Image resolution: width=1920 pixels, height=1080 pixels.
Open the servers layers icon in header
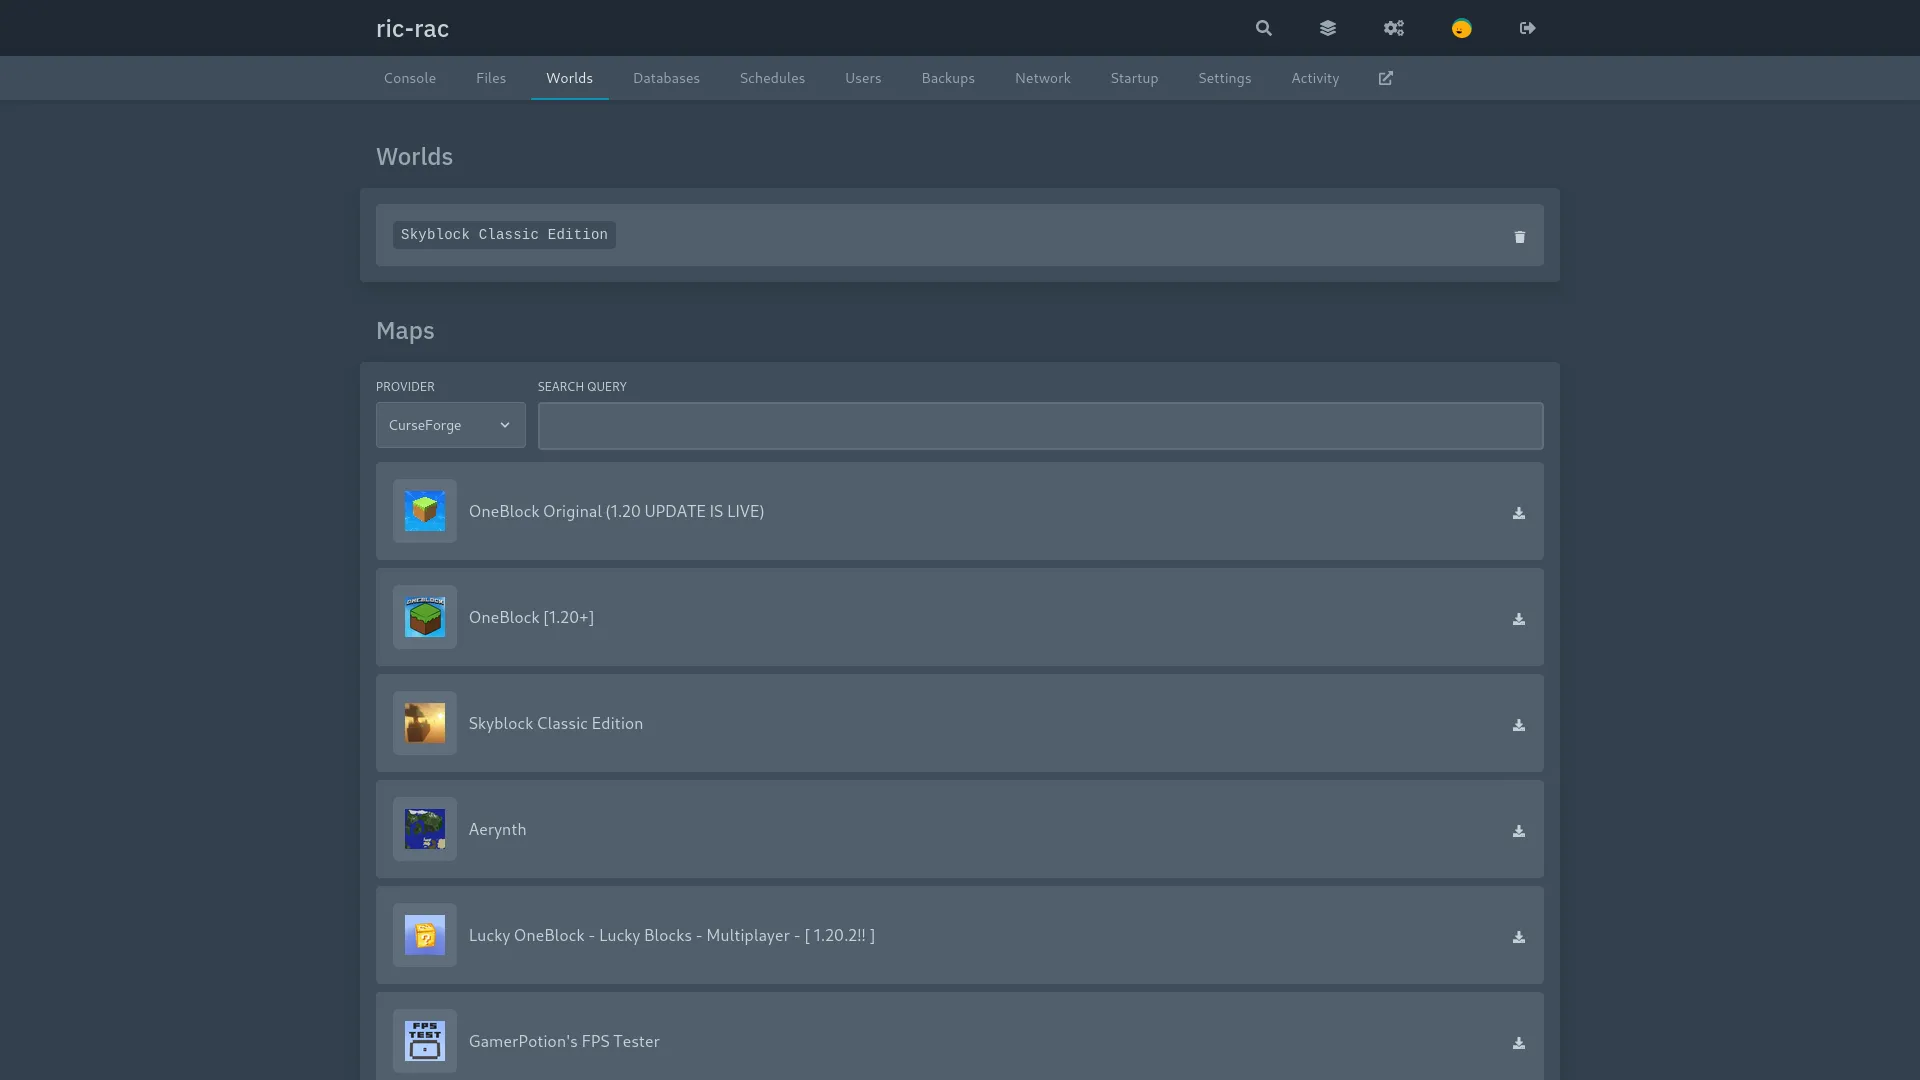1328,28
